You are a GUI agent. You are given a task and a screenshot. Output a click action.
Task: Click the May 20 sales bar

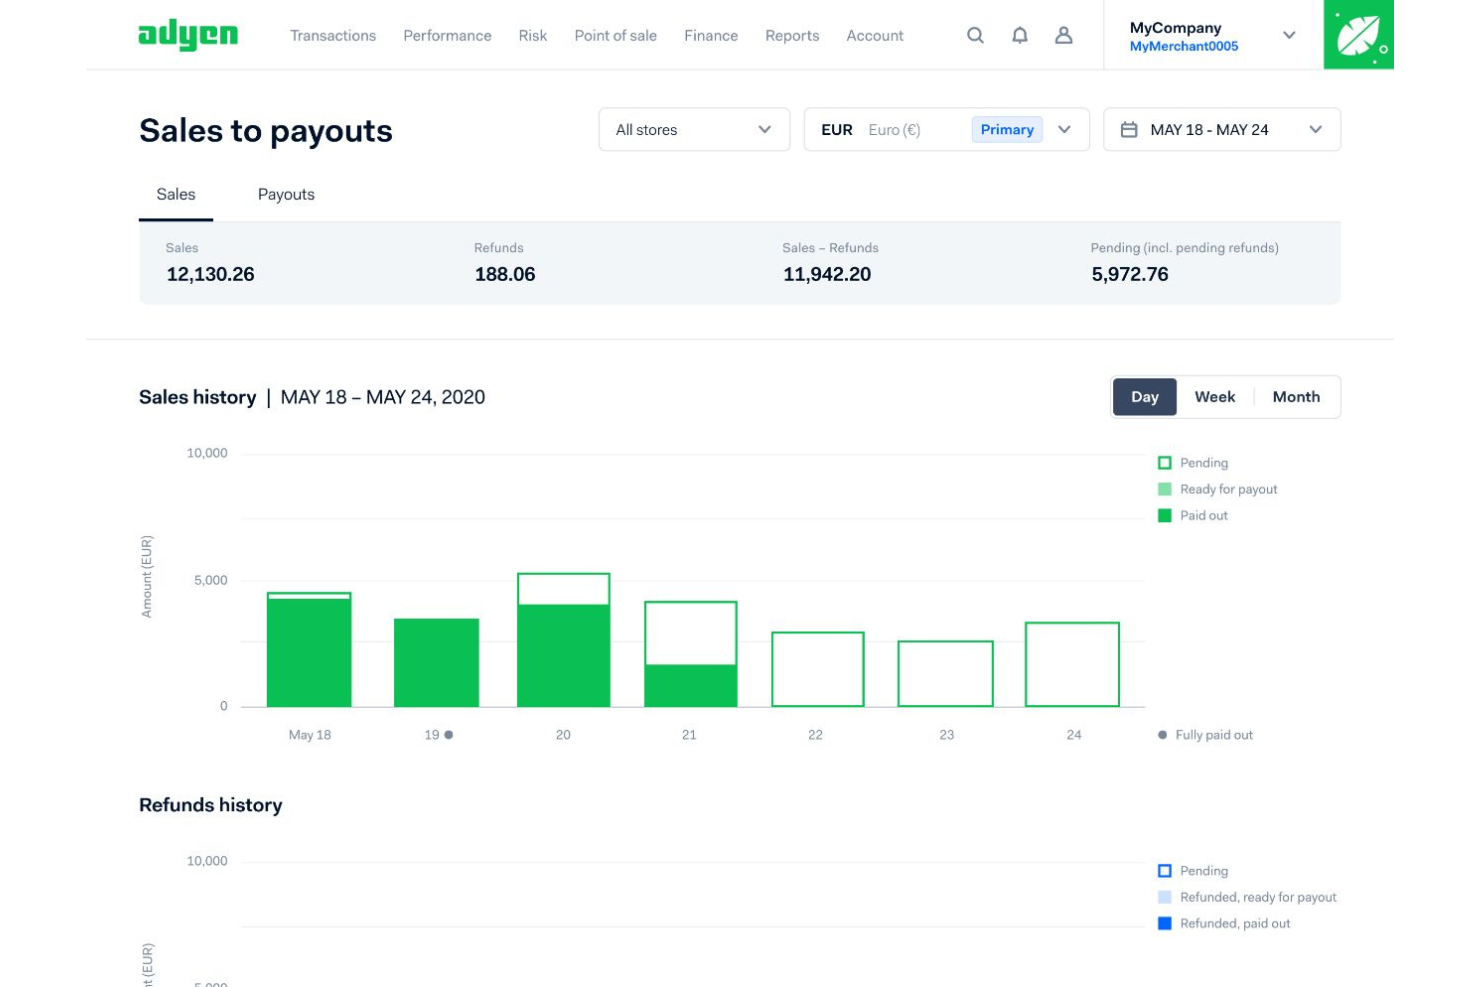pos(563,640)
